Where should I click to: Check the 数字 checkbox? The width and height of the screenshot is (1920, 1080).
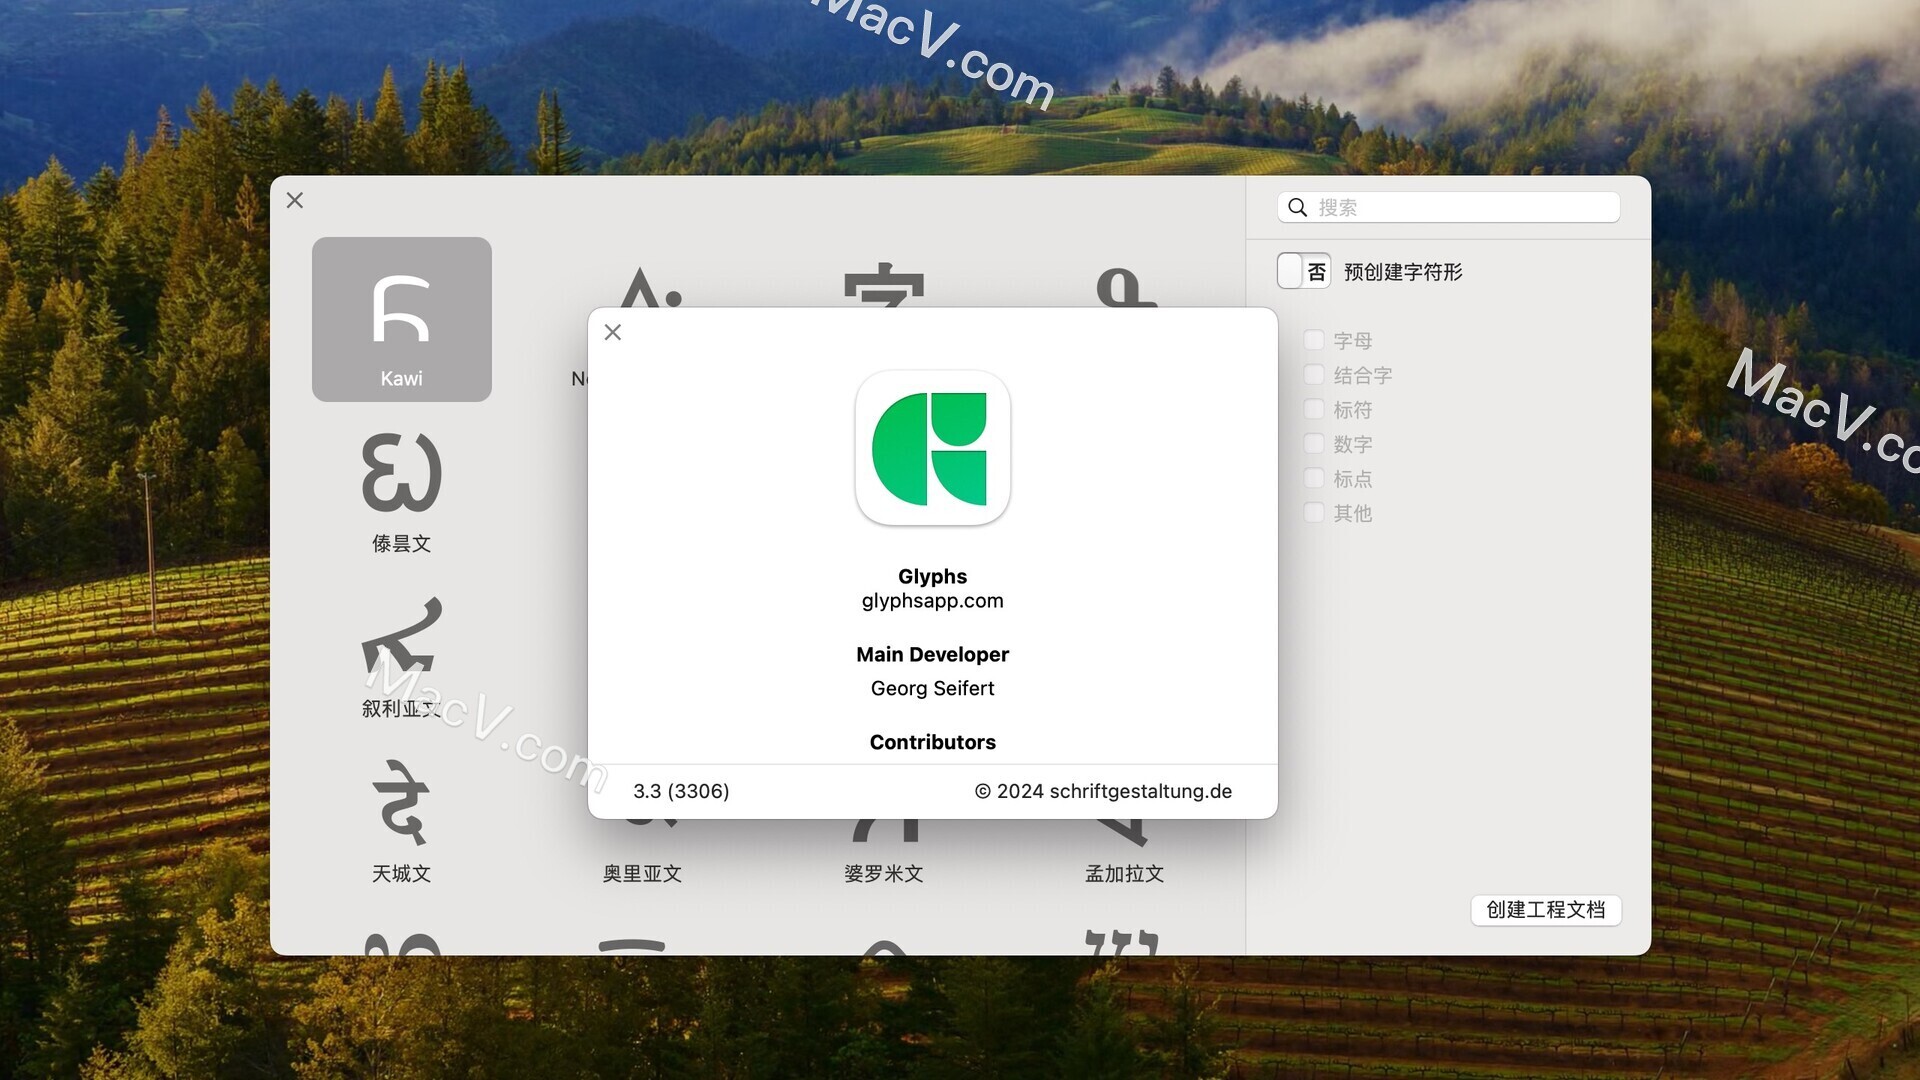(1314, 444)
